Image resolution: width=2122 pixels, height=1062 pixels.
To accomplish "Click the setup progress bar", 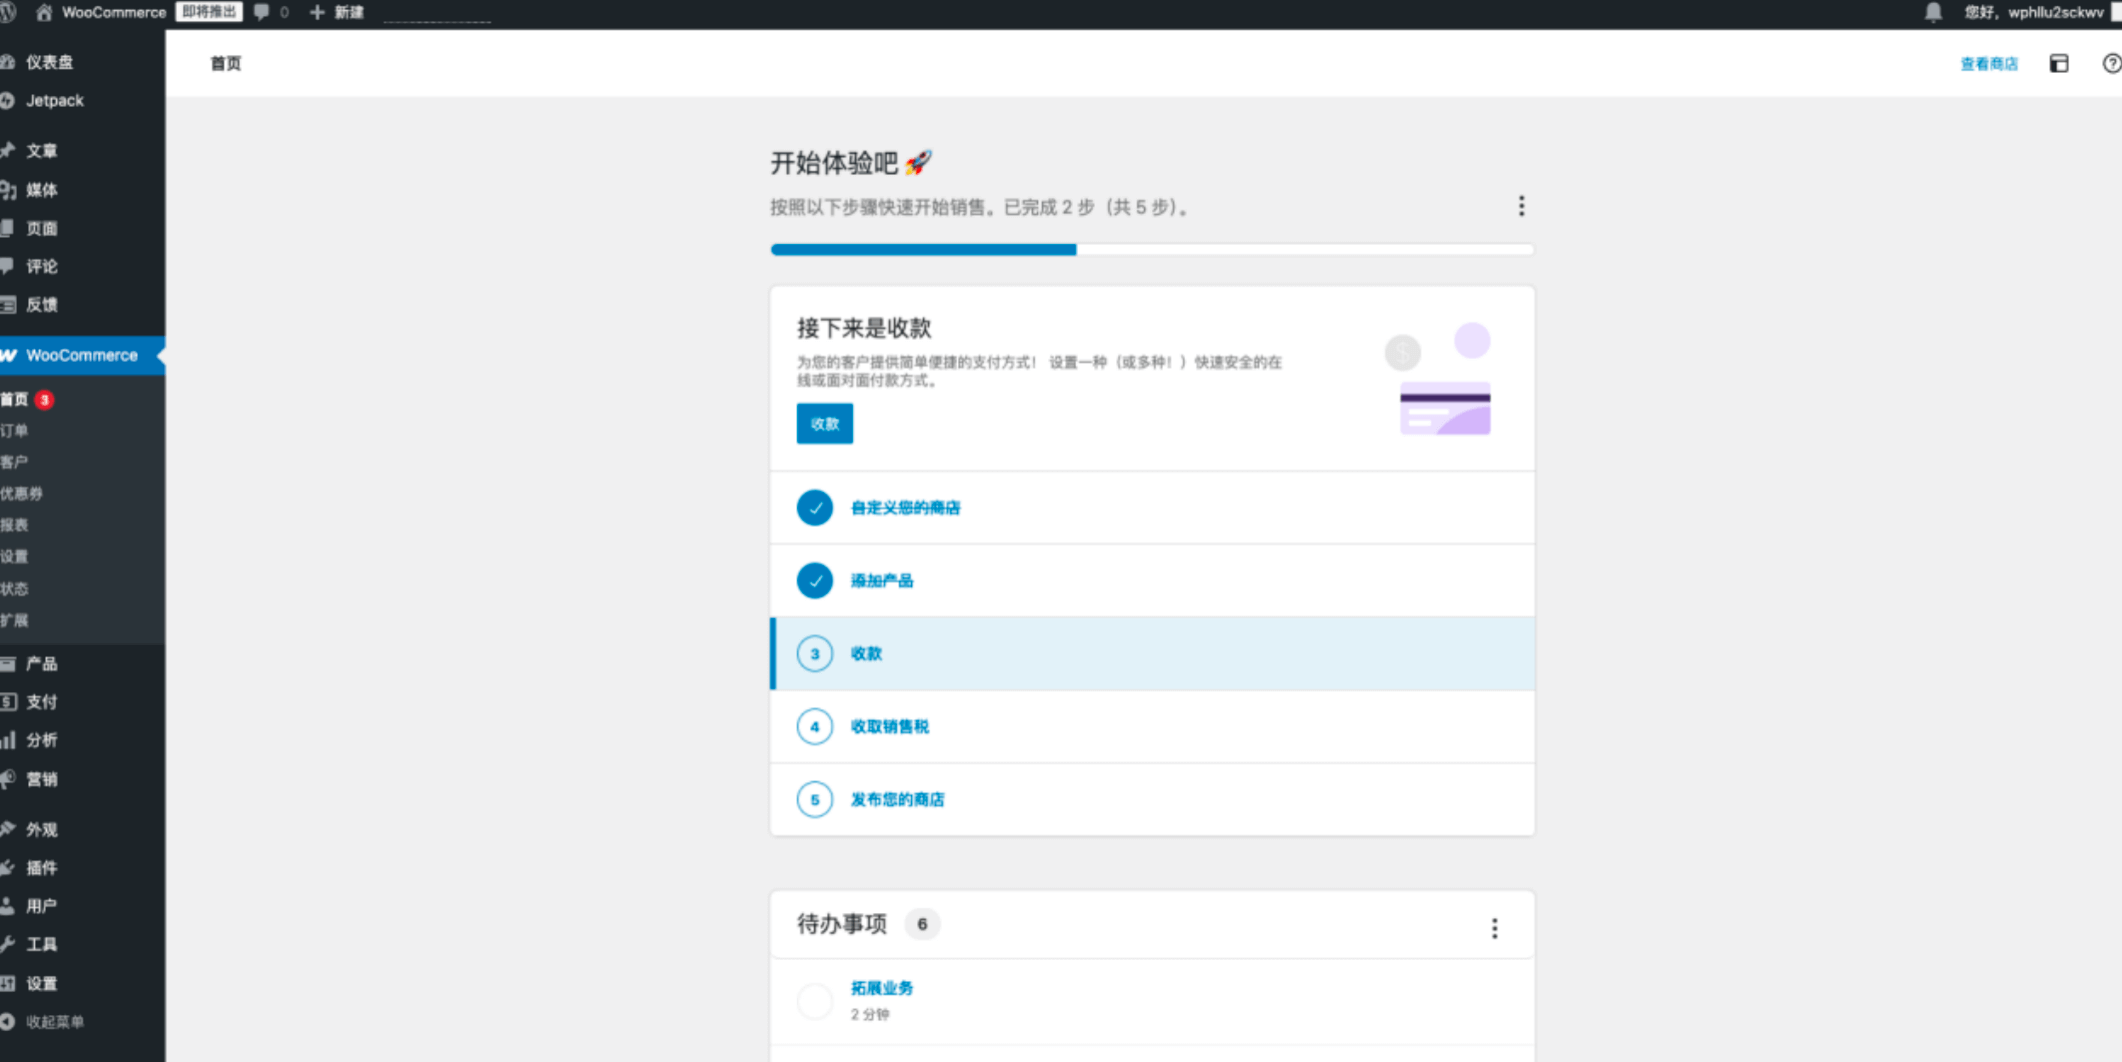I will click(1151, 249).
